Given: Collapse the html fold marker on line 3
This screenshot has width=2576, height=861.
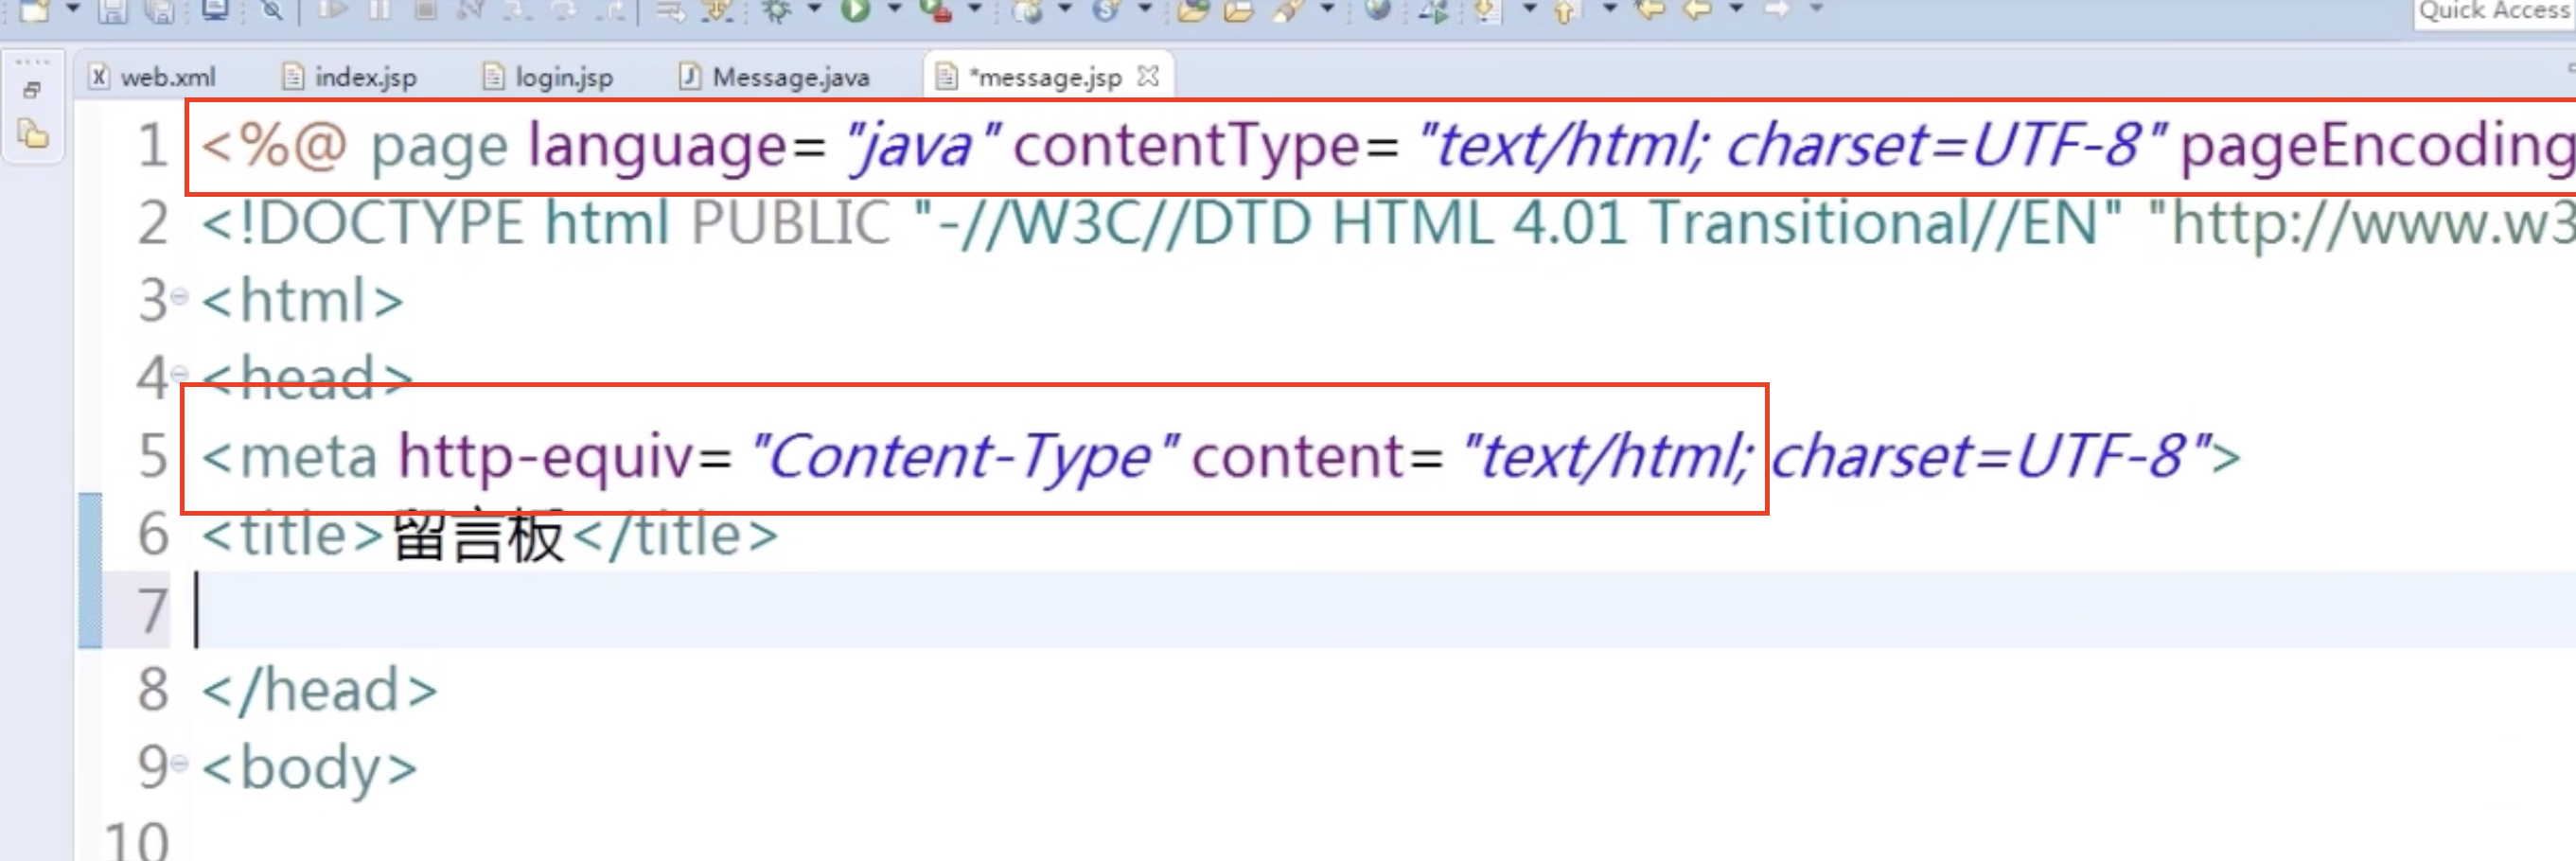Looking at the screenshot, I should coord(179,297).
